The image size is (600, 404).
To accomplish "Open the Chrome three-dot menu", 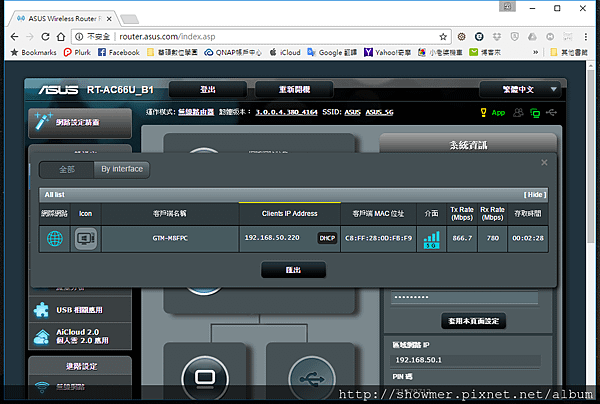I will [x=585, y=37].
